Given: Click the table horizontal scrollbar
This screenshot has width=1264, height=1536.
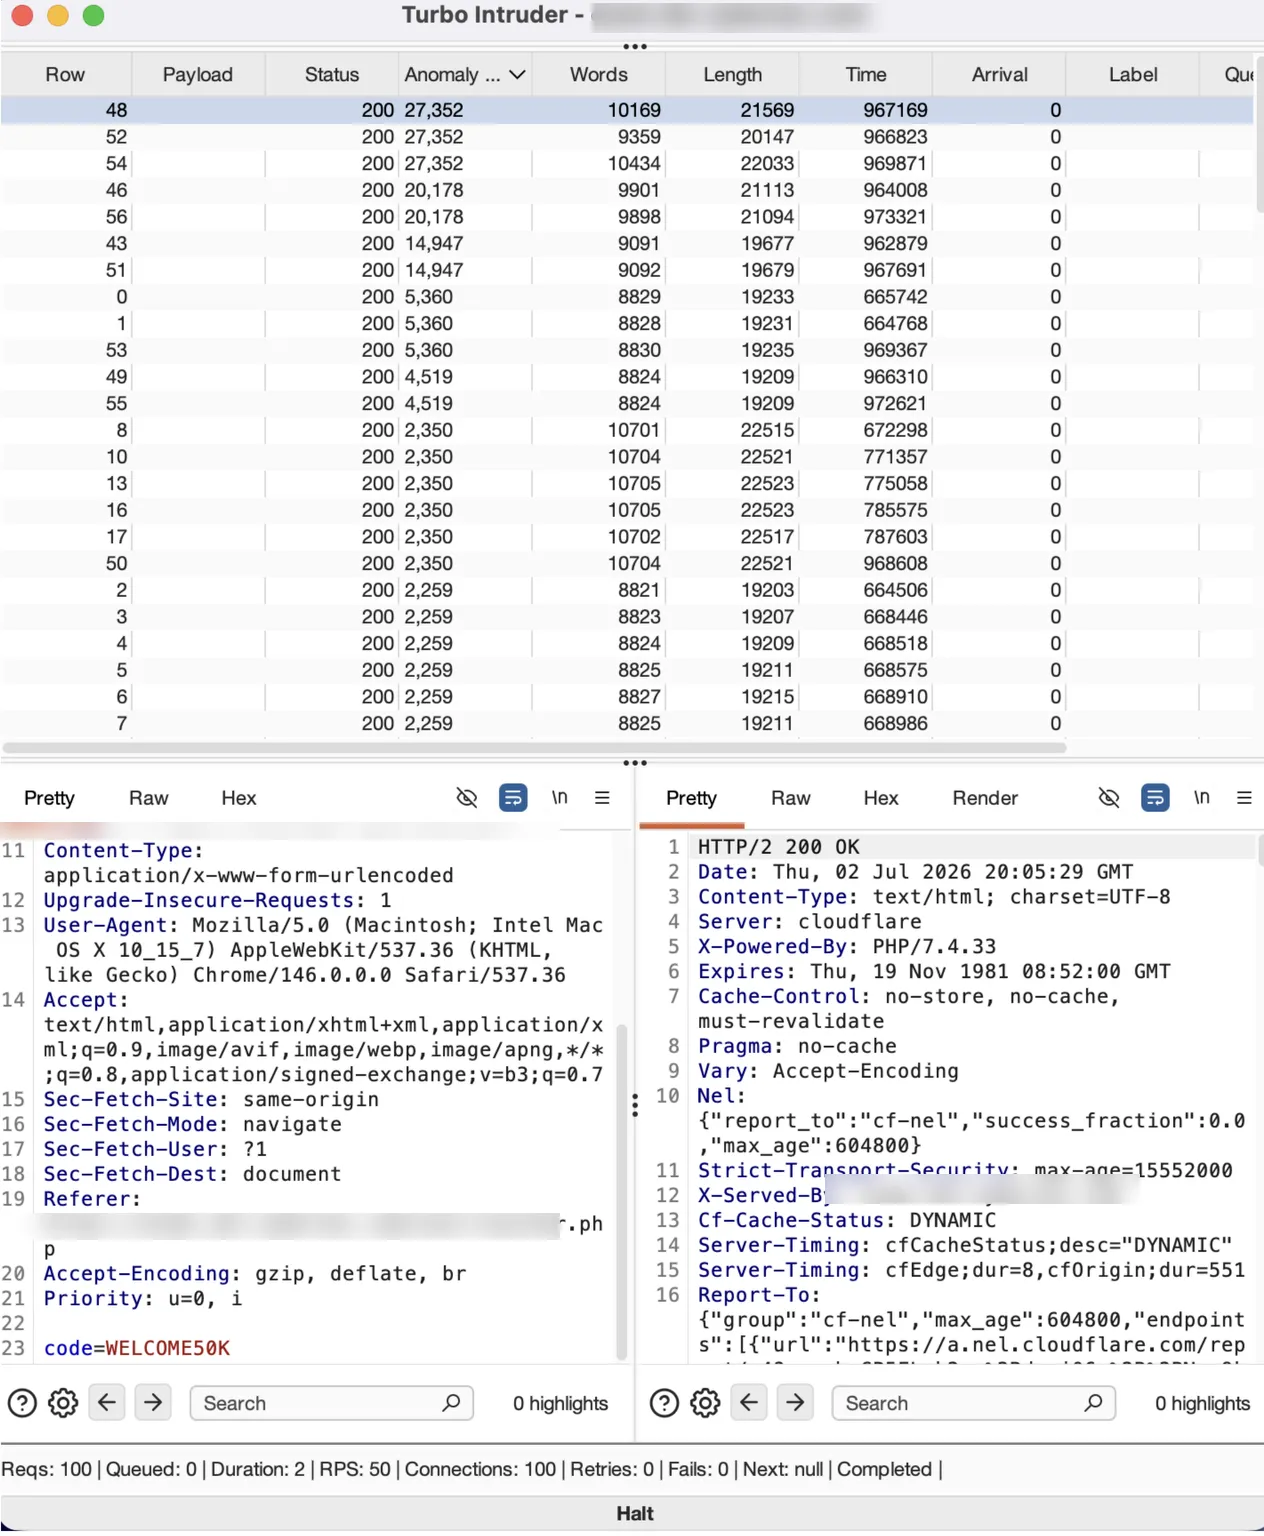Looking at the screenshot, I should [x=534, y=747].
